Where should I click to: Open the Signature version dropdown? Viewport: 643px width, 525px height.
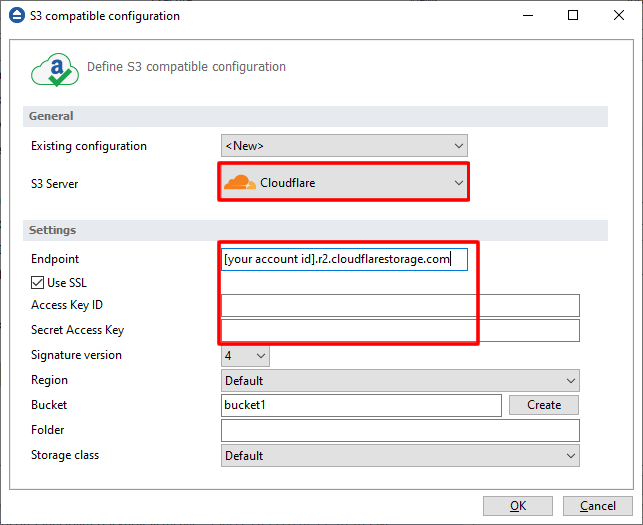[245, 355]
